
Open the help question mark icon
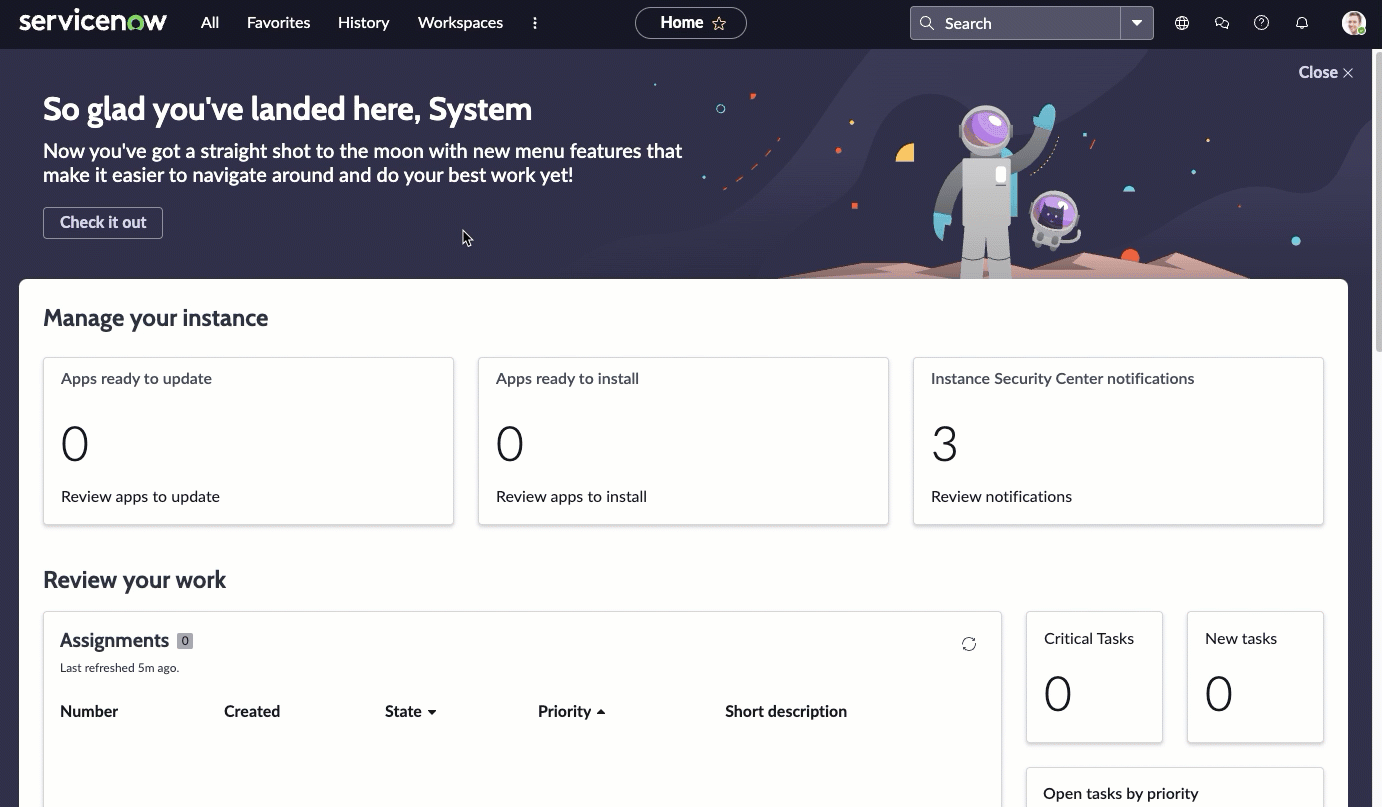[x=1262, y=23]
